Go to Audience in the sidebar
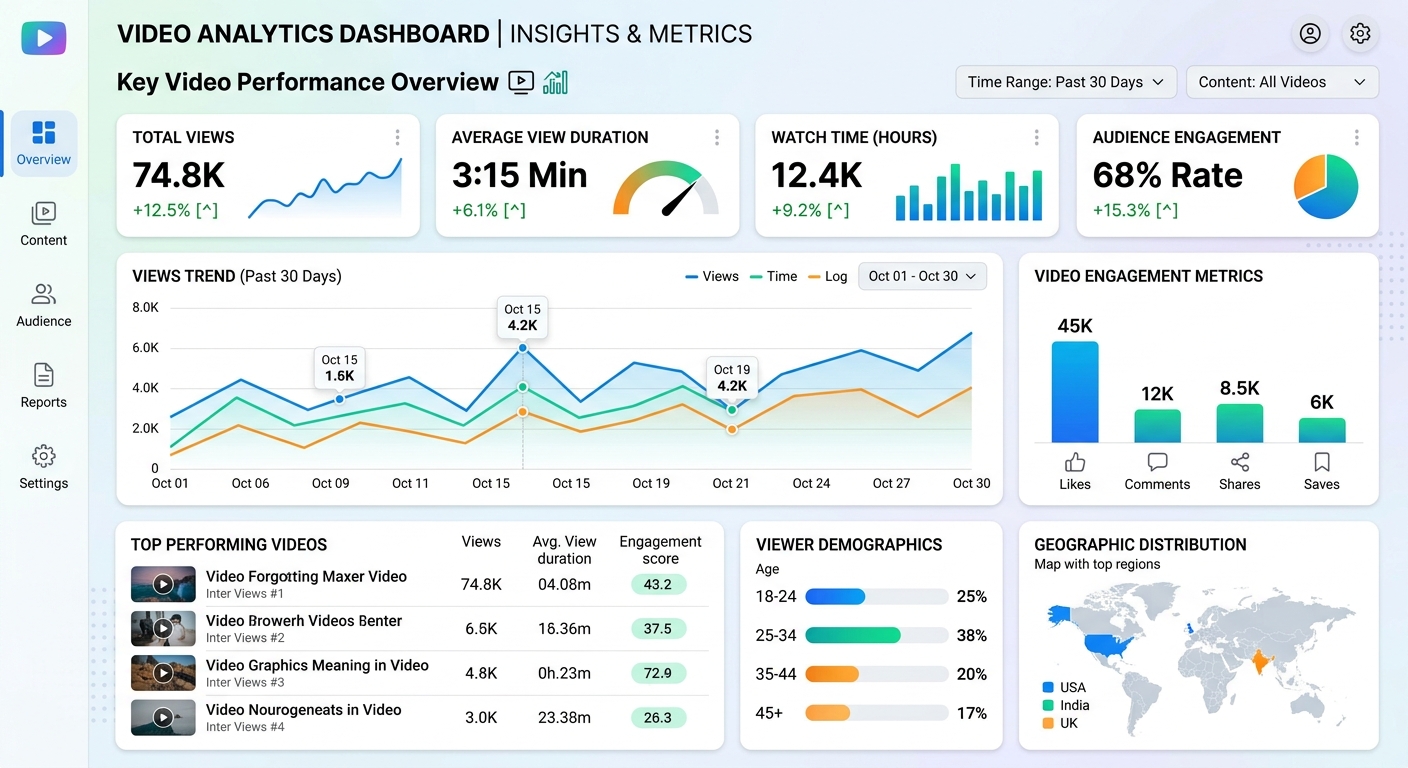Image resolution: width=1408 pixels, height=768 pixels. click(44, 305)
